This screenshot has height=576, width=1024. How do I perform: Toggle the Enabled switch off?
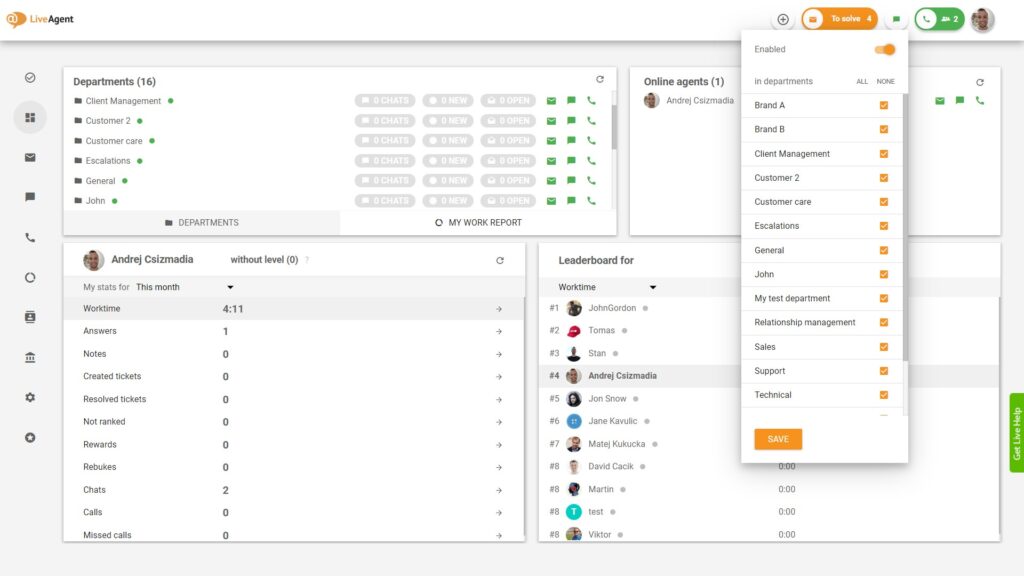(884, 49)
